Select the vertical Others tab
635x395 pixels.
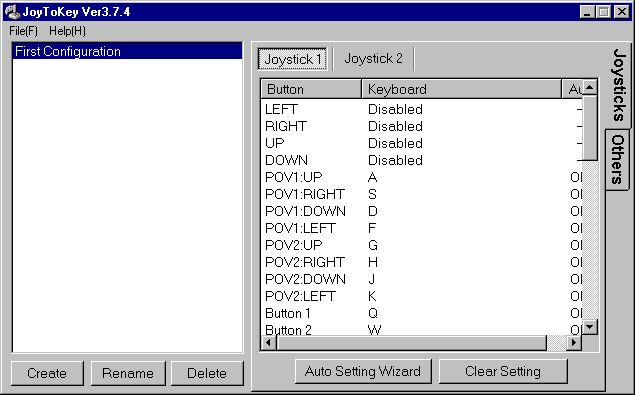point(618,159)
